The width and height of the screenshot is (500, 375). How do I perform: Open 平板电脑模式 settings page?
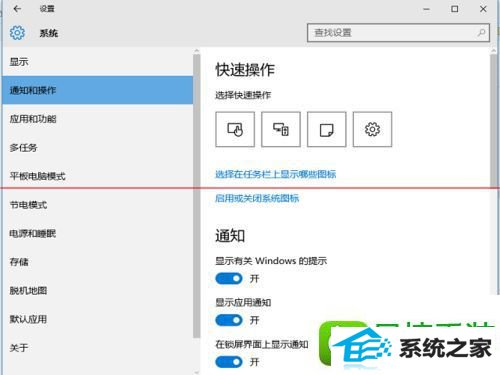(97, 176)
